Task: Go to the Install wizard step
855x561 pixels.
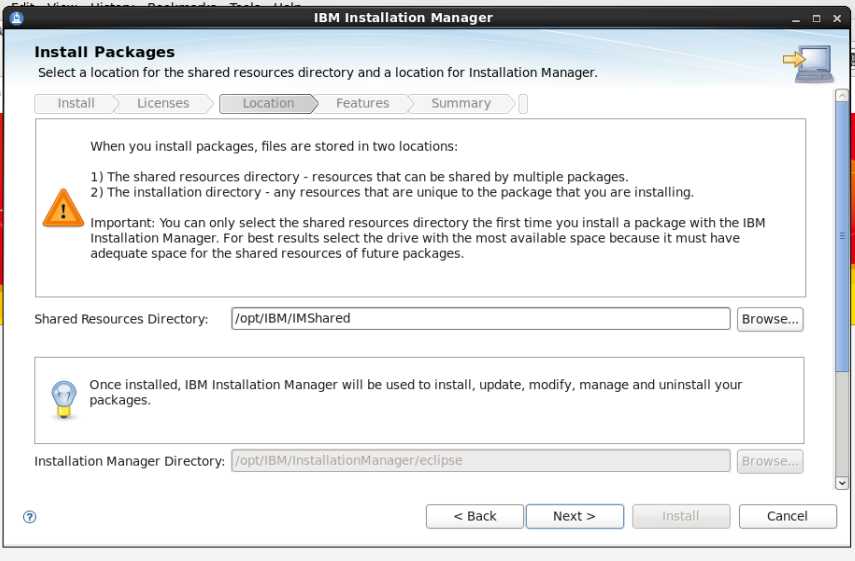Action: (x=76, y=103)
